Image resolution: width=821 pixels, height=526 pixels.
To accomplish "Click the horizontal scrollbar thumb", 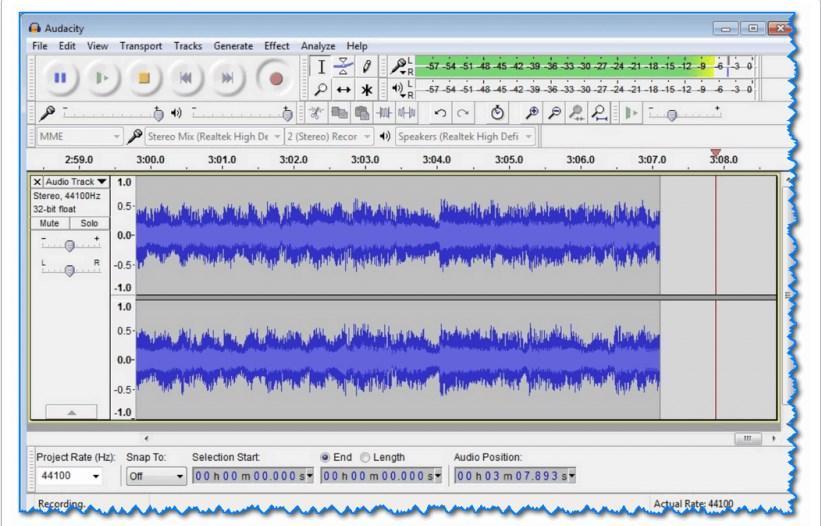I will 748,438.
